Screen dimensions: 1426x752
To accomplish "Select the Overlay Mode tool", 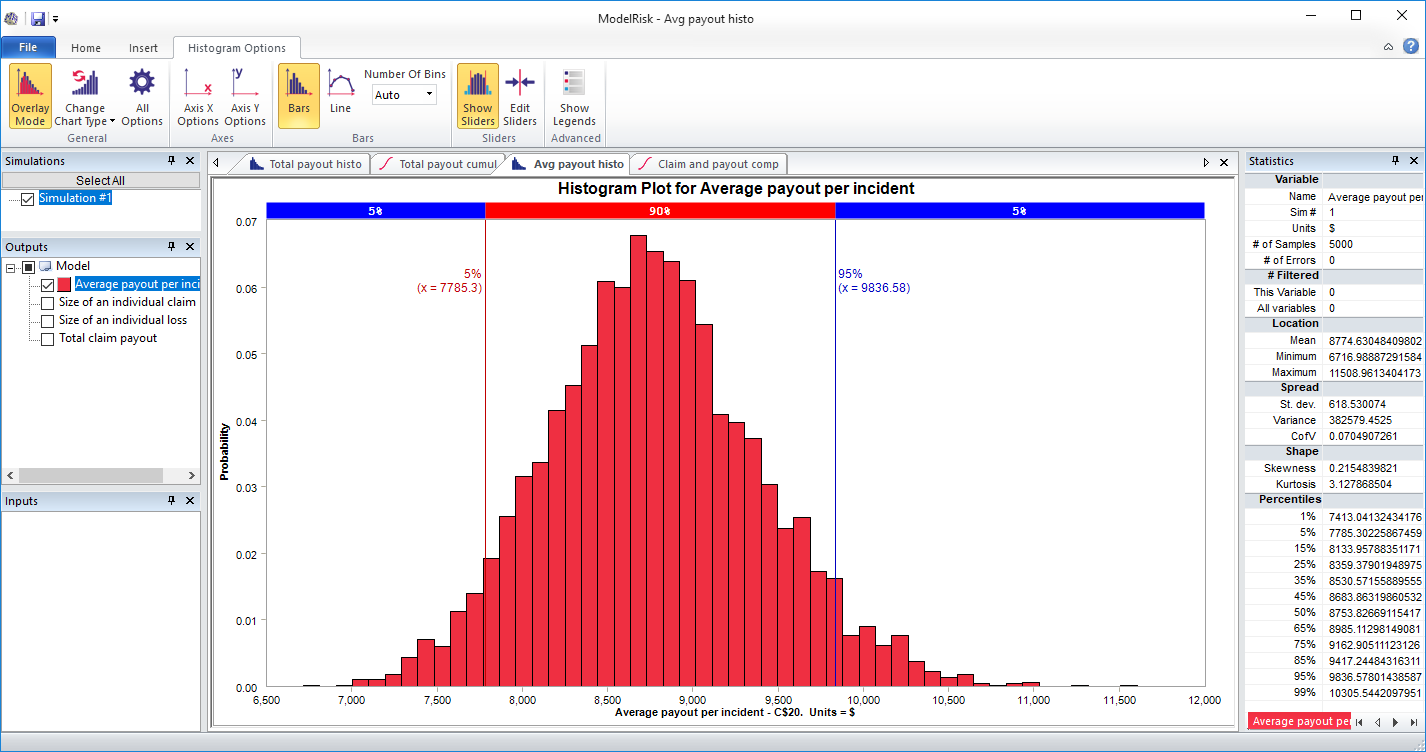I will [29, 96].
